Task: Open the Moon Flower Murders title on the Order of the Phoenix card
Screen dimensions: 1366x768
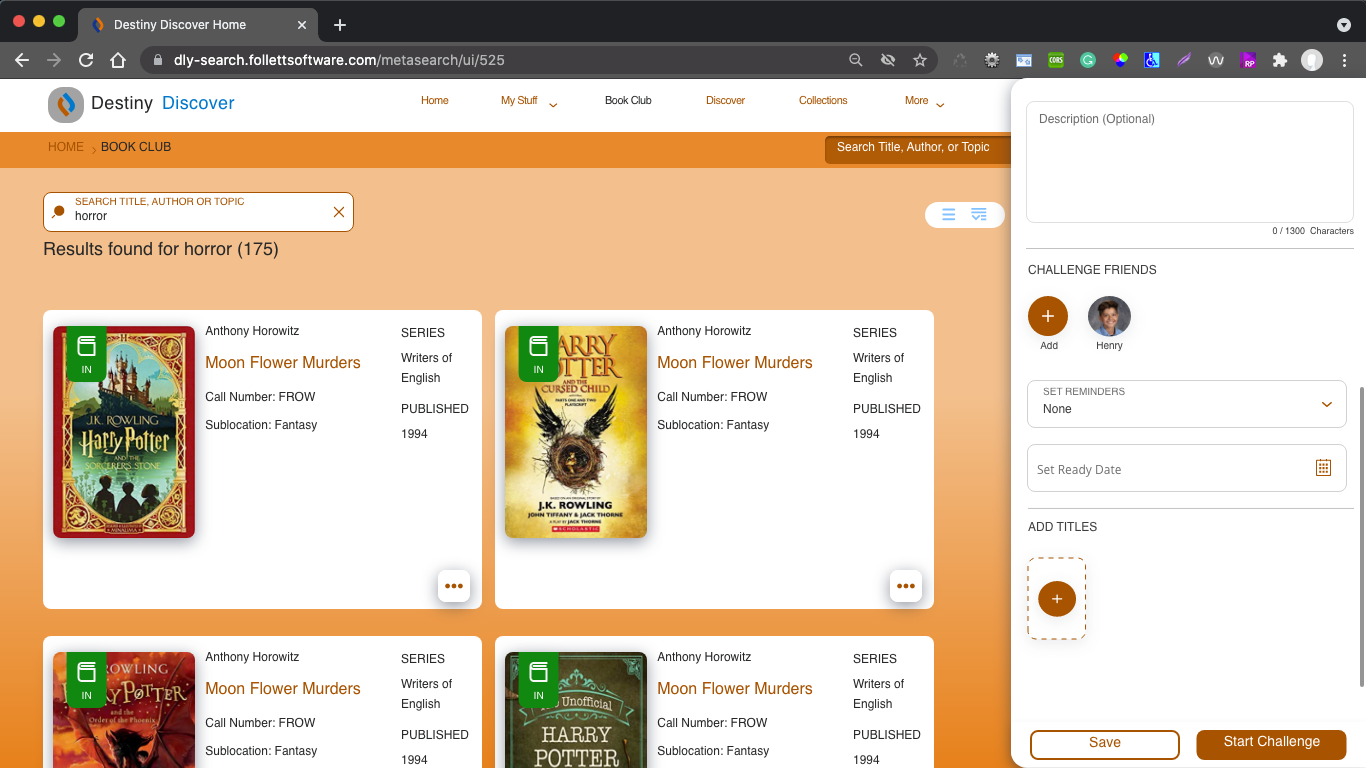Action: [x=283, y=689]
